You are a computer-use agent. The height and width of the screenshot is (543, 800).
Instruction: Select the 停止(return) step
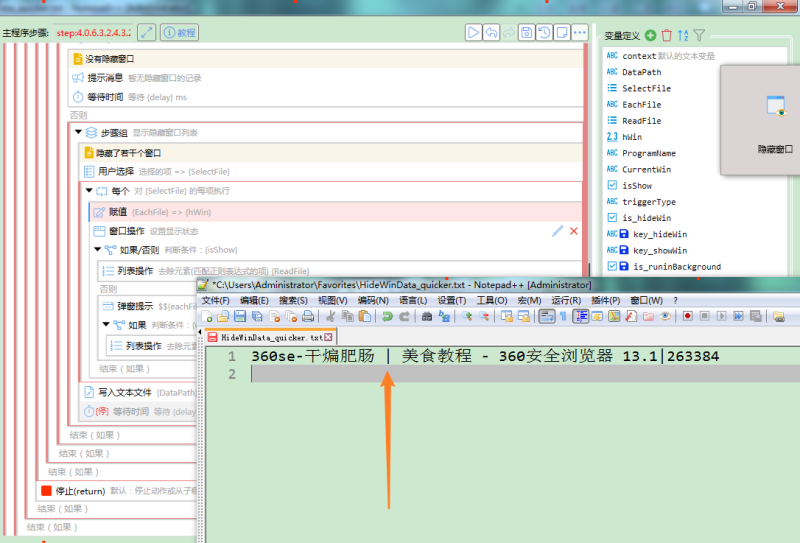(117, 490)
